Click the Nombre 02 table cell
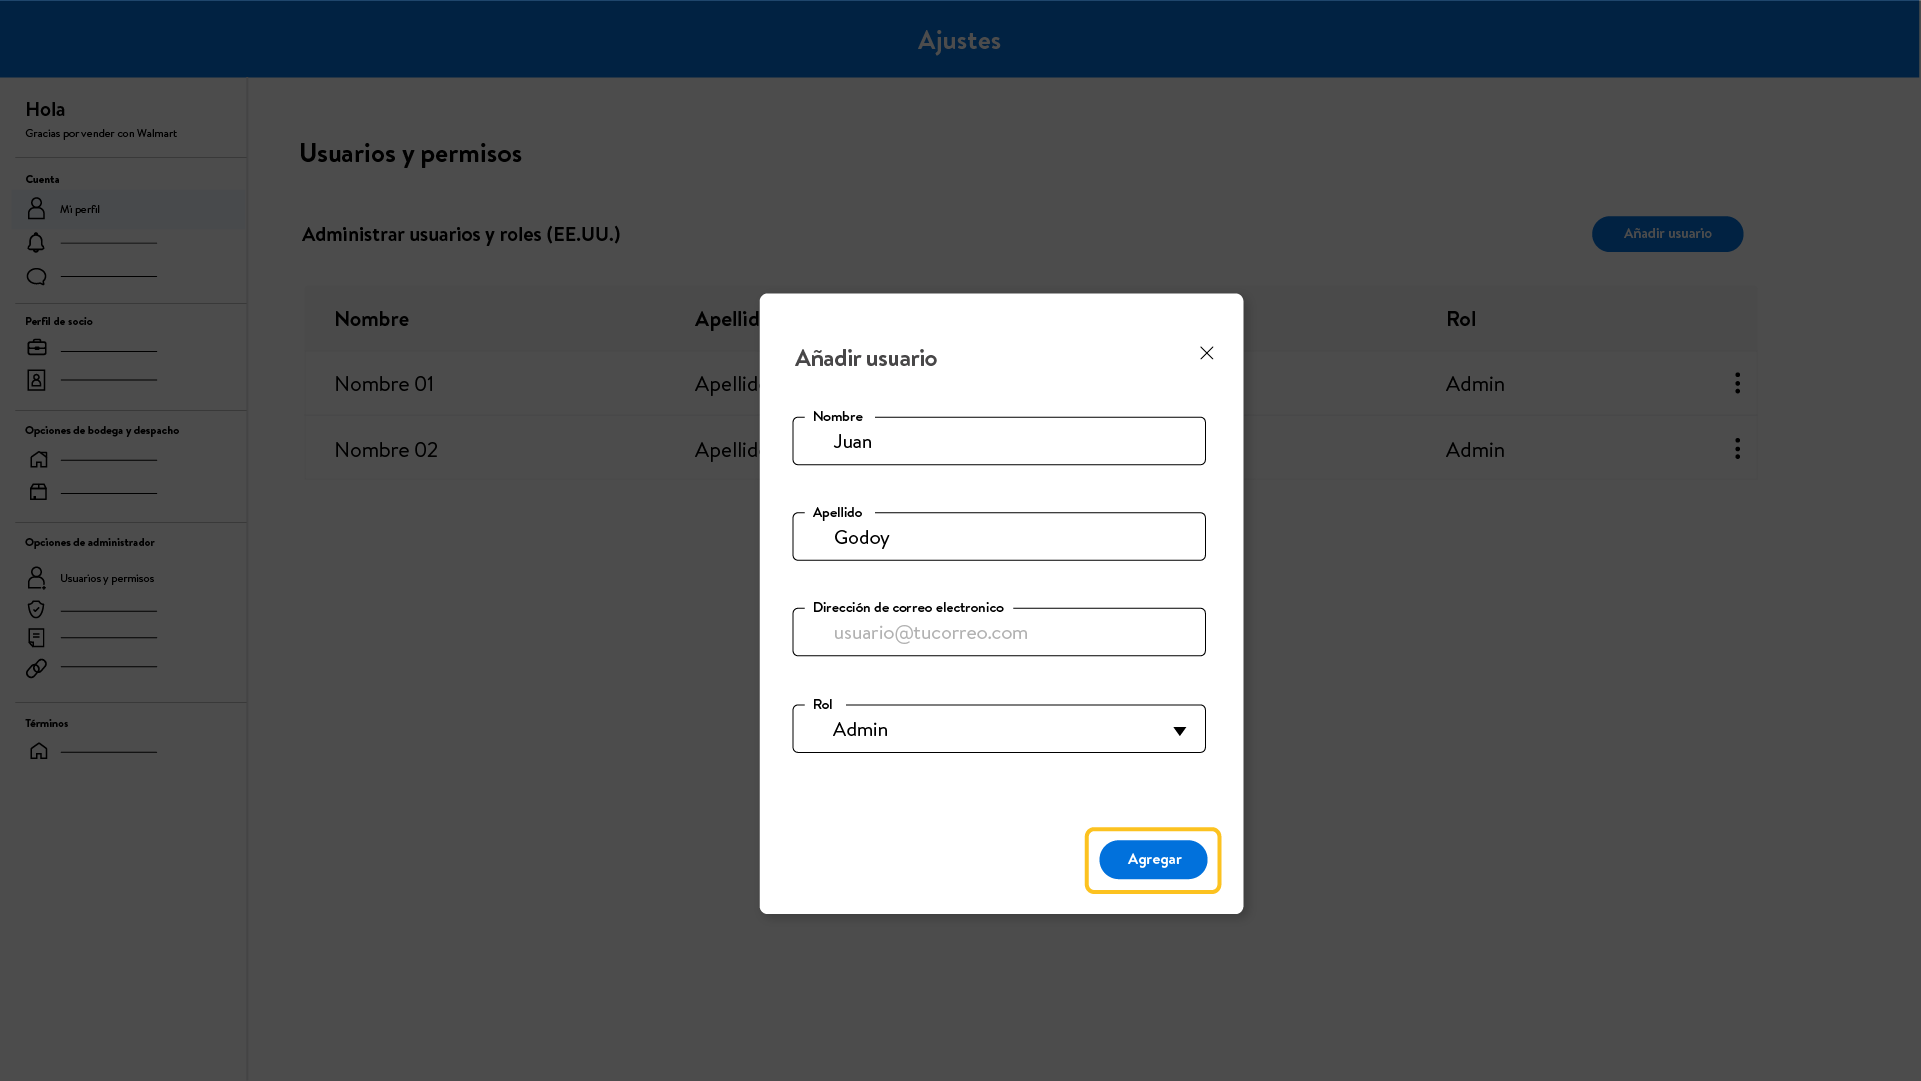Viewport: 1921px width, 1081px height. 386,450
